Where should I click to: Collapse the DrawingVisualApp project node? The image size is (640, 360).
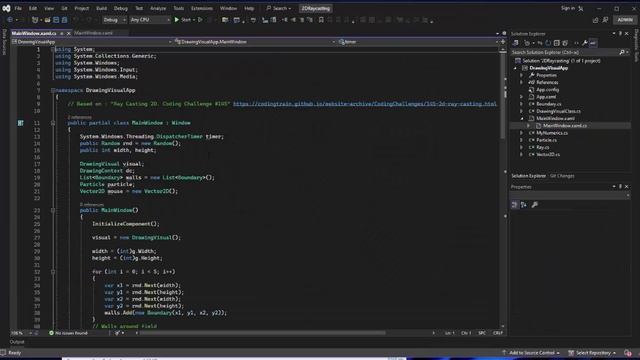[x=516, y=68]
